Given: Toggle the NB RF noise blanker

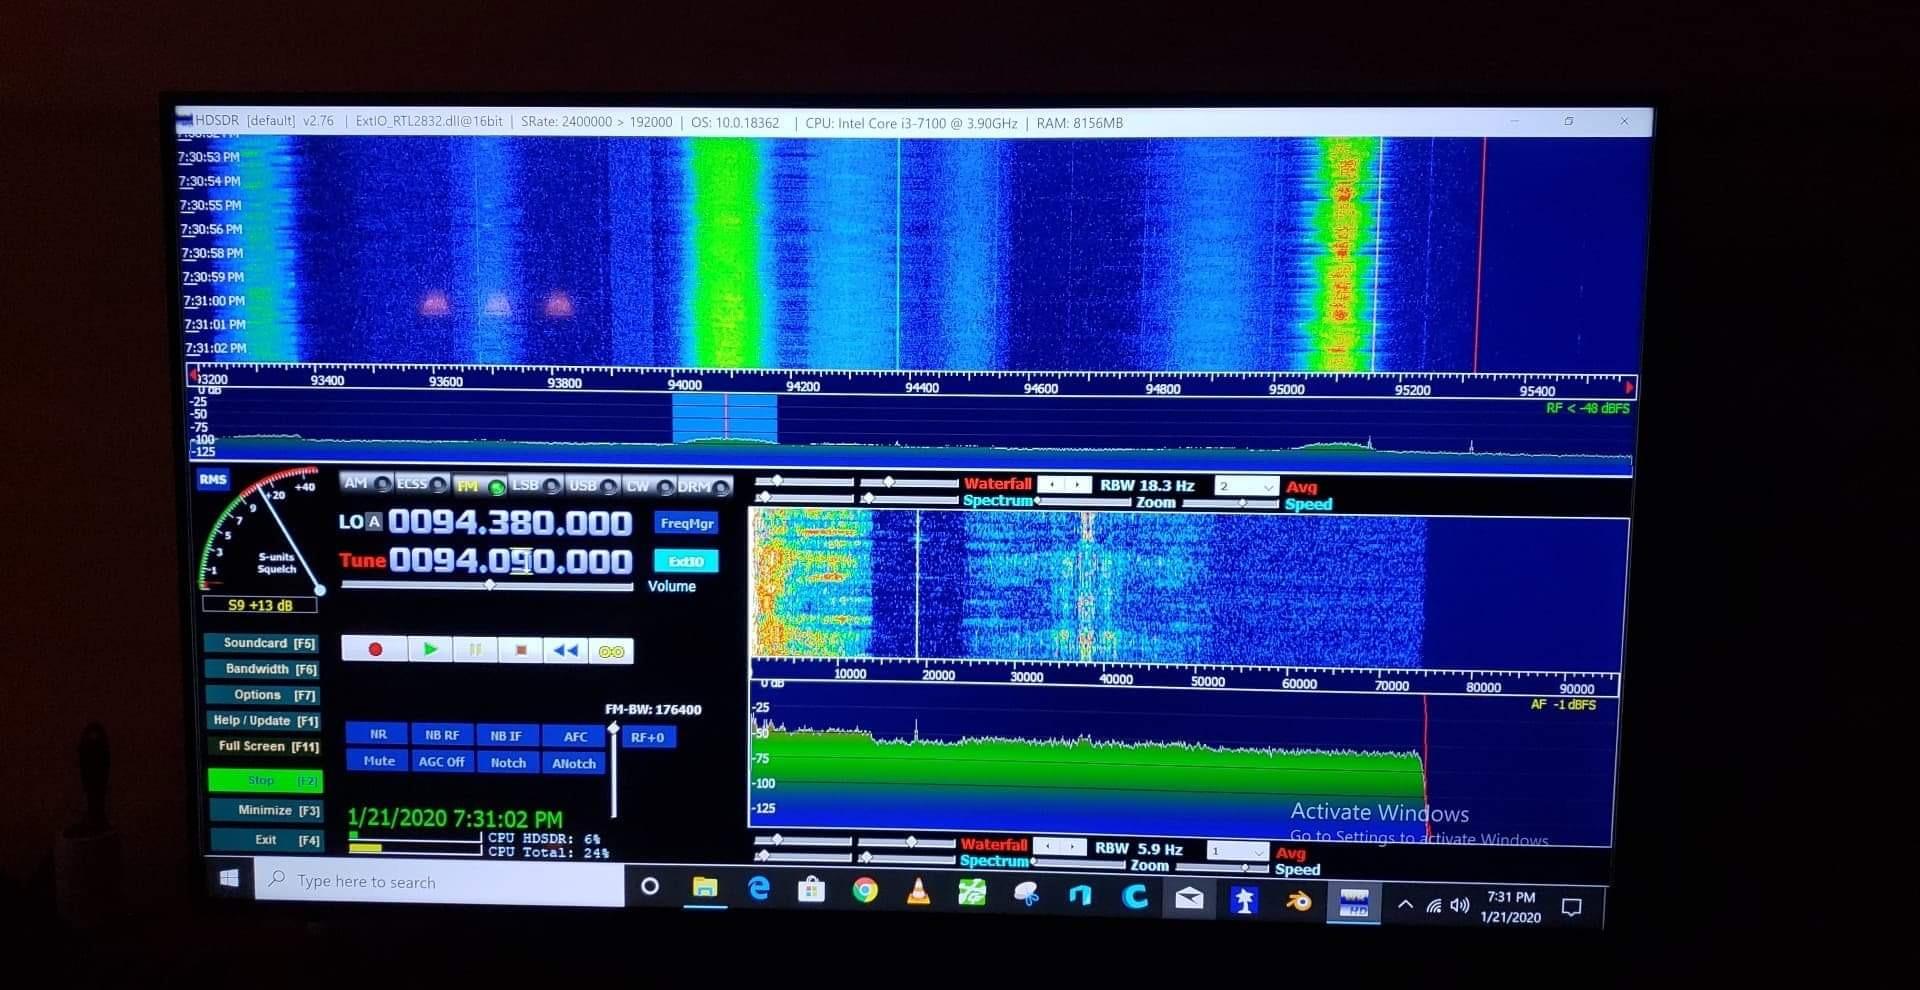Looking at the screenshot, I should [x=441, y=735].
